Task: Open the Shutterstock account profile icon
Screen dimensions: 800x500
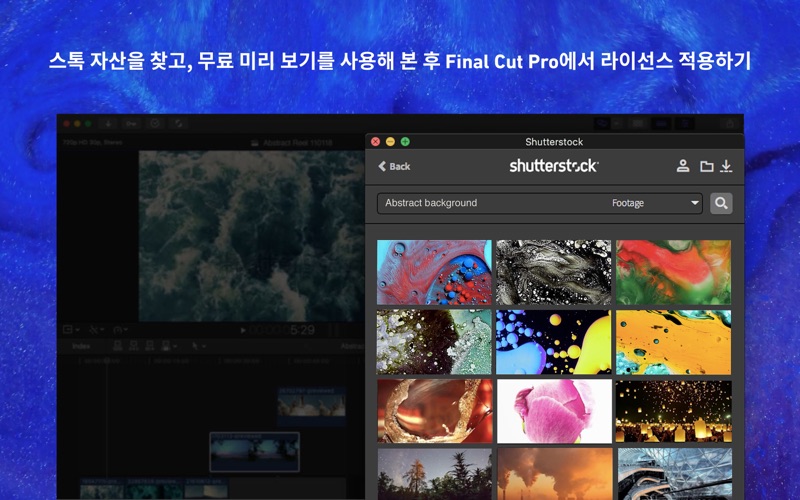Action: tap(683, 166)
